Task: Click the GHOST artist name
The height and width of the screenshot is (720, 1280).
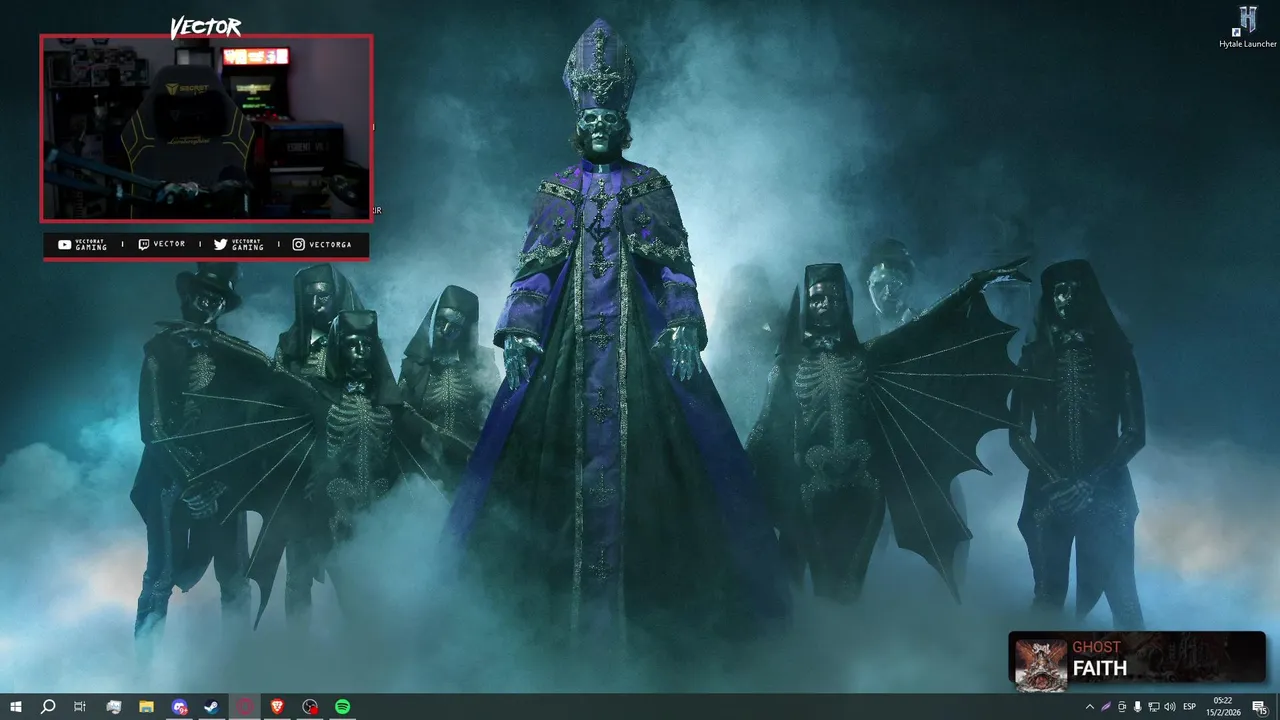Action: (1096, 647)
